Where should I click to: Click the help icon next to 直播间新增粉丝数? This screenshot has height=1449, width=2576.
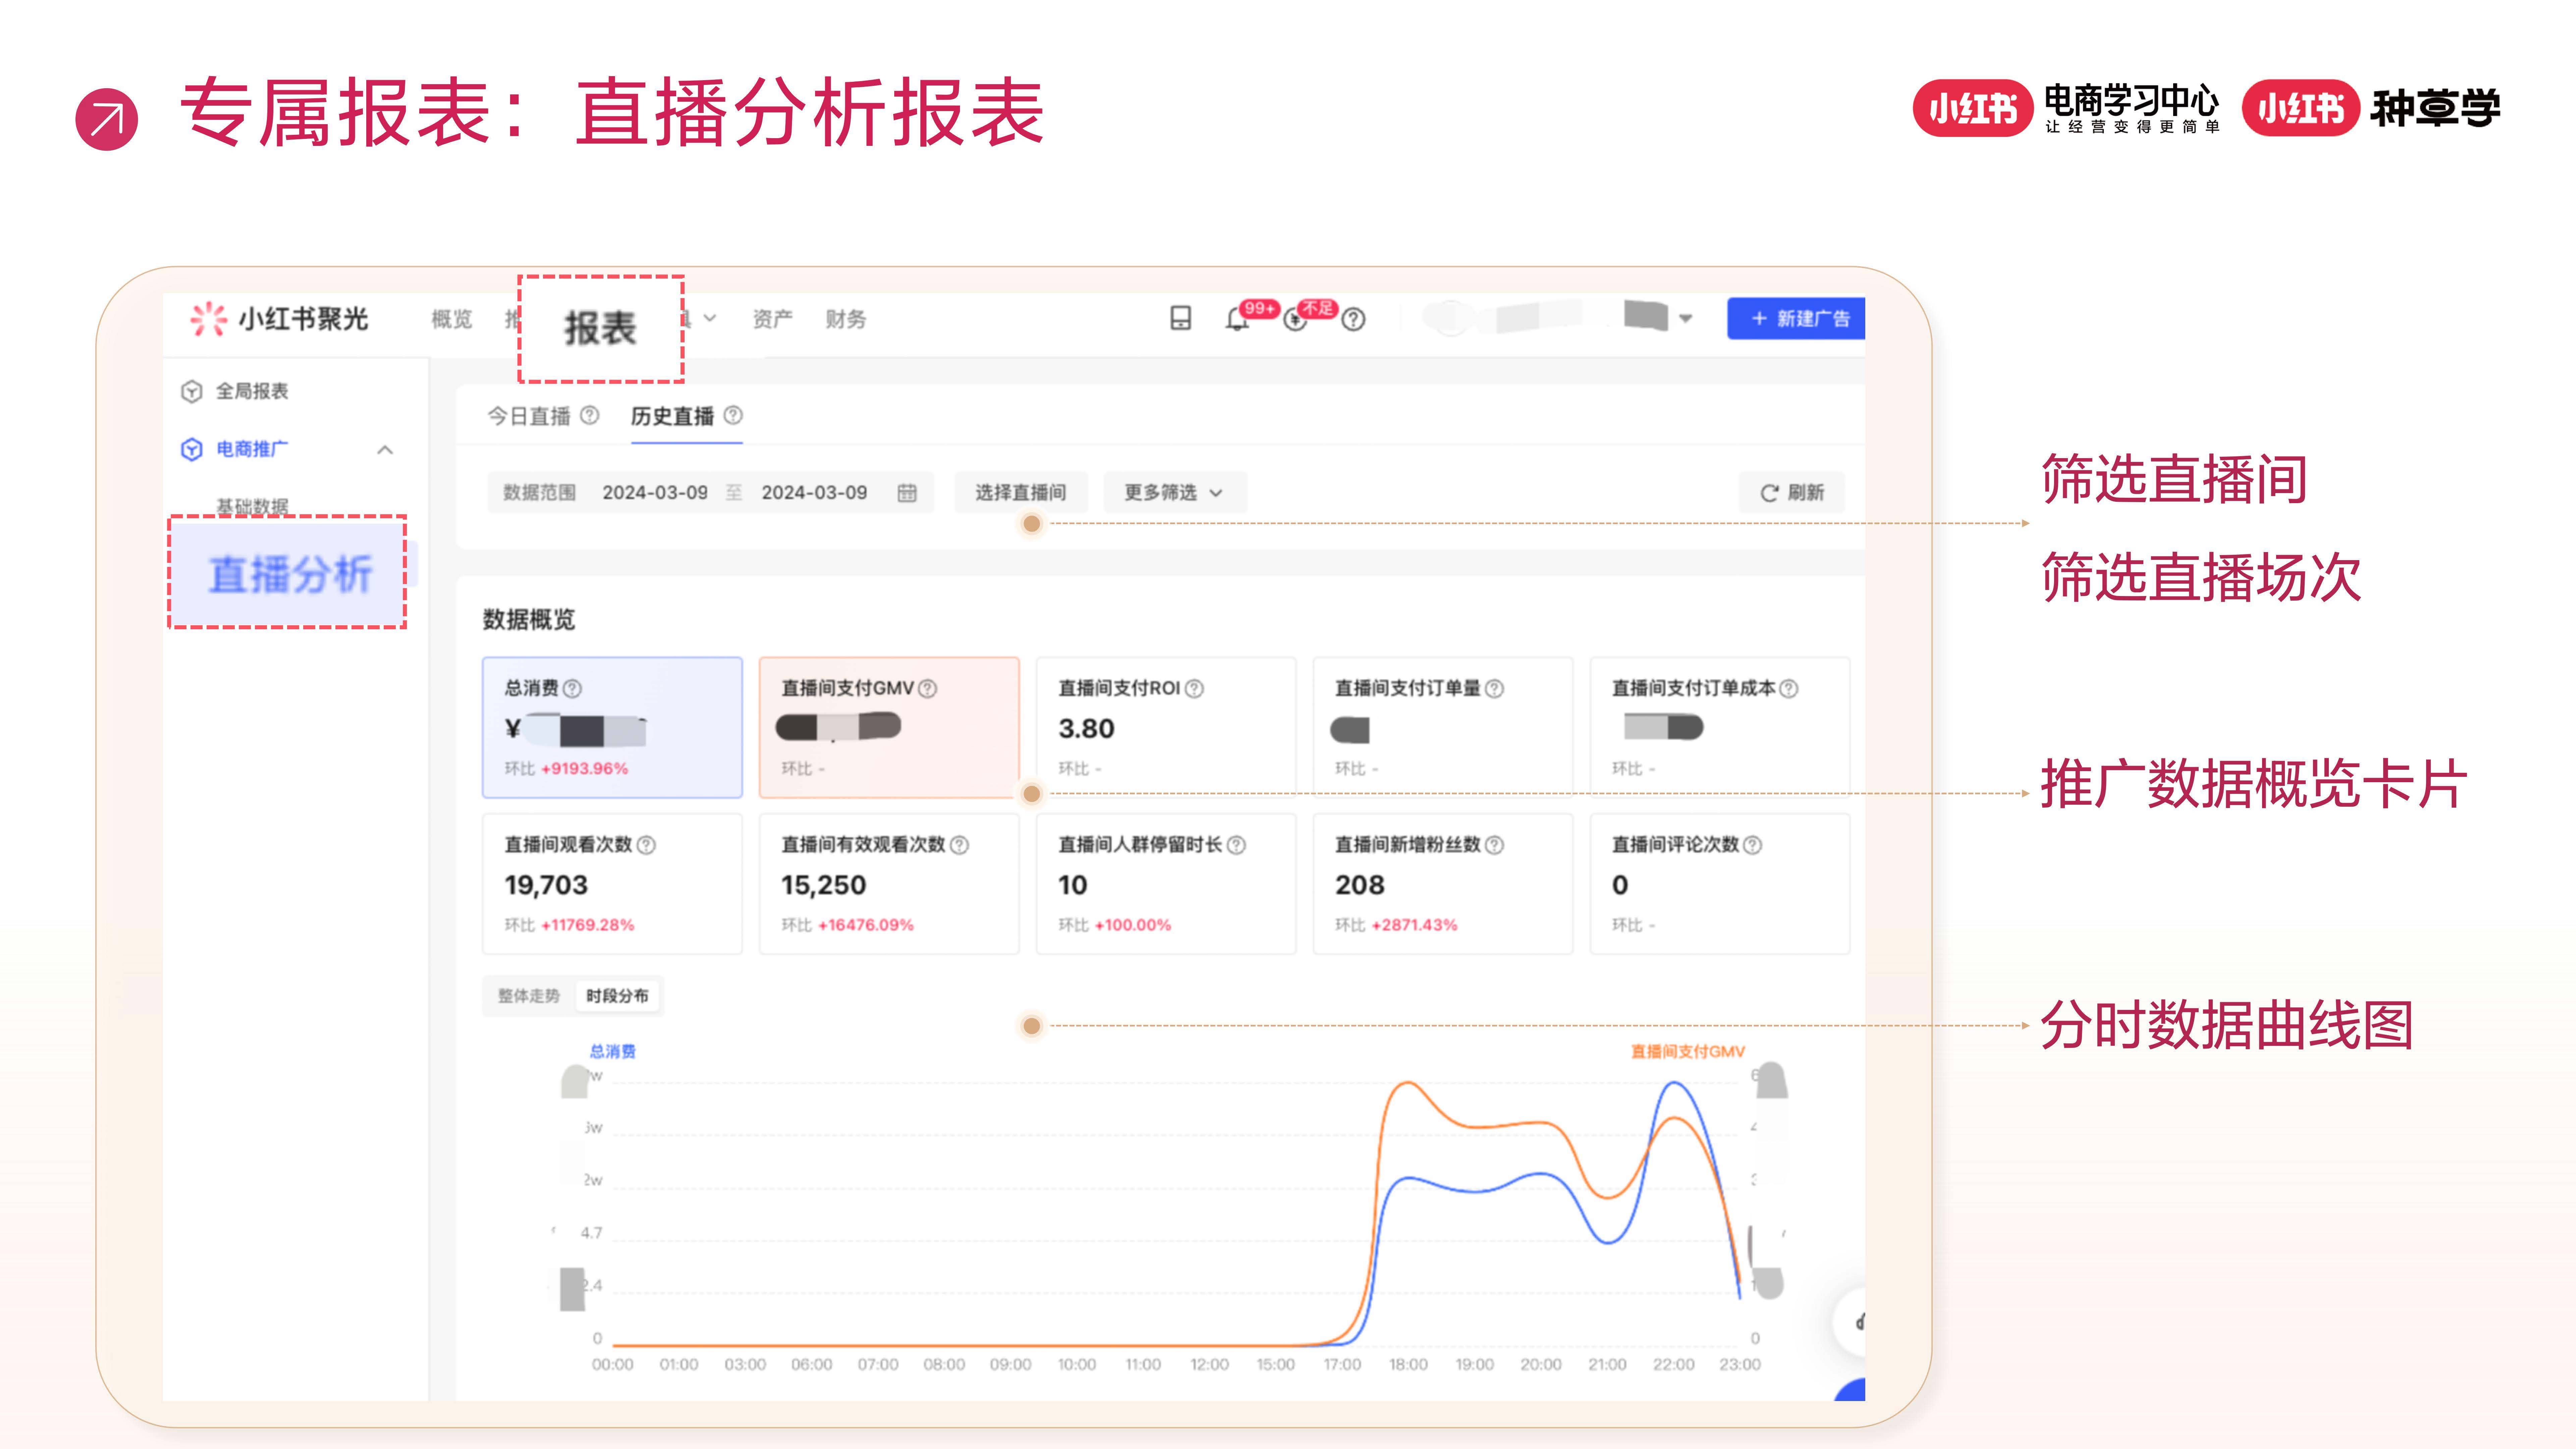click(x=1494, y=845)
